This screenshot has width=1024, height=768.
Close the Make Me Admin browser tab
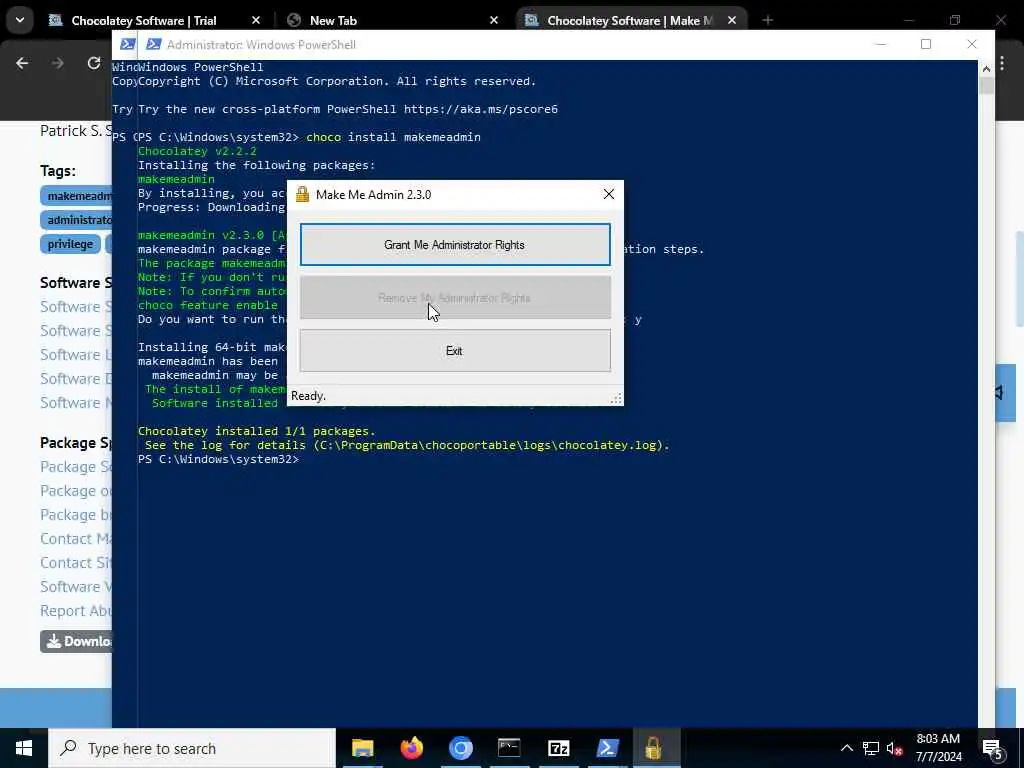click(732, 21)
